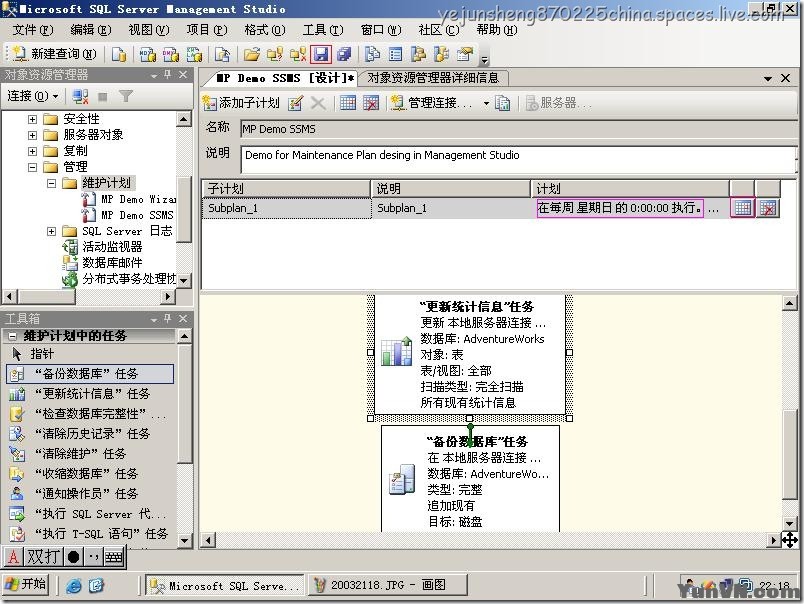This screenshot has height=604, width=804.
Task: Select “执行 T-SQL 语句” task in toolbox
Action: (x=89, y=534)
